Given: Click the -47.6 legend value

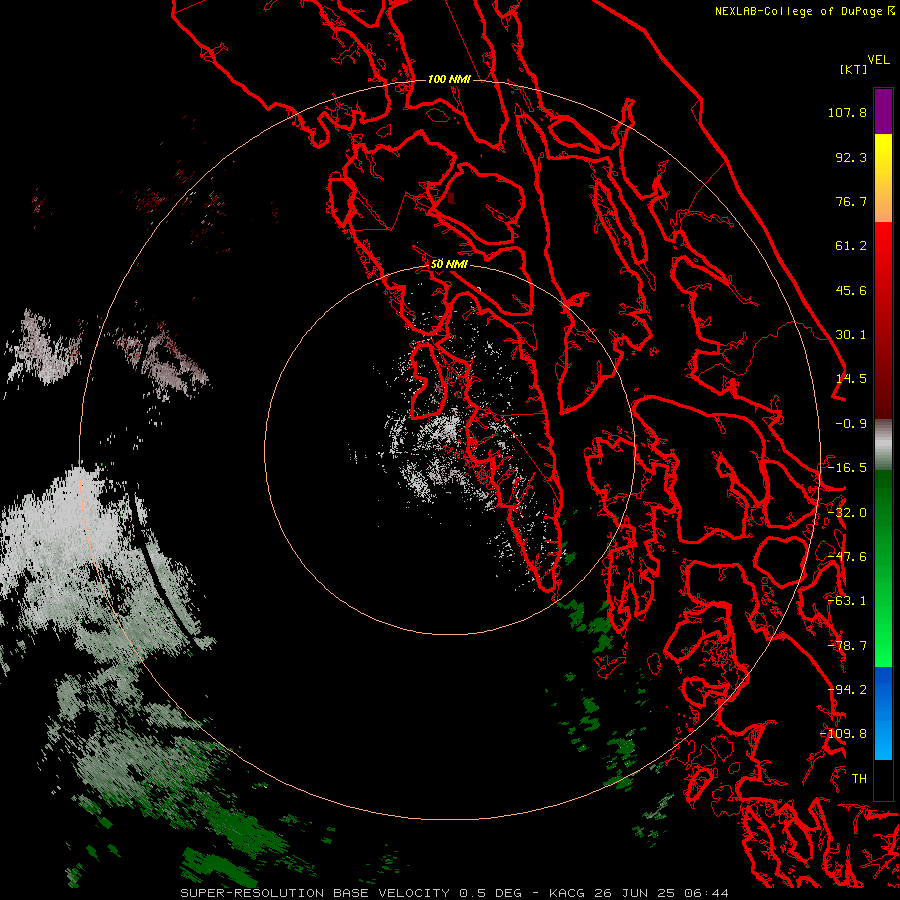Looking at the screenshot, I should click(x=847, y=557).
